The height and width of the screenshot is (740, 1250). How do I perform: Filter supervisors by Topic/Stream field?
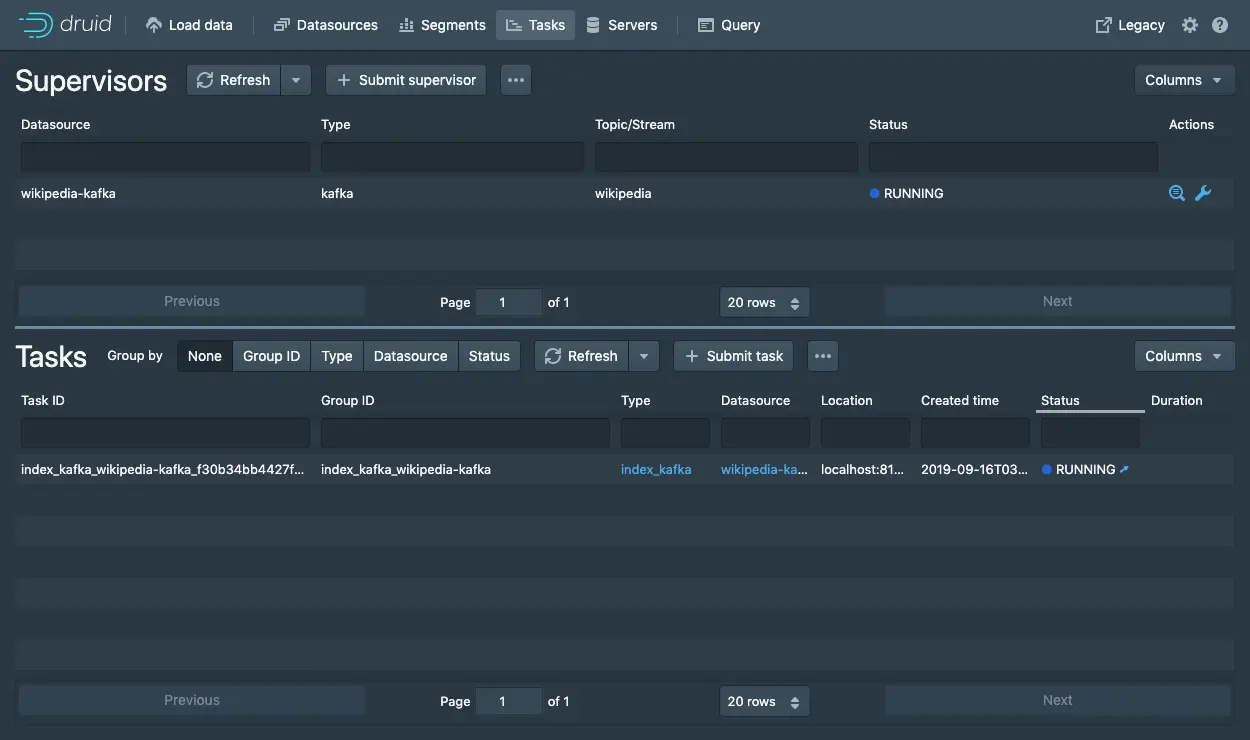point(726,156)
